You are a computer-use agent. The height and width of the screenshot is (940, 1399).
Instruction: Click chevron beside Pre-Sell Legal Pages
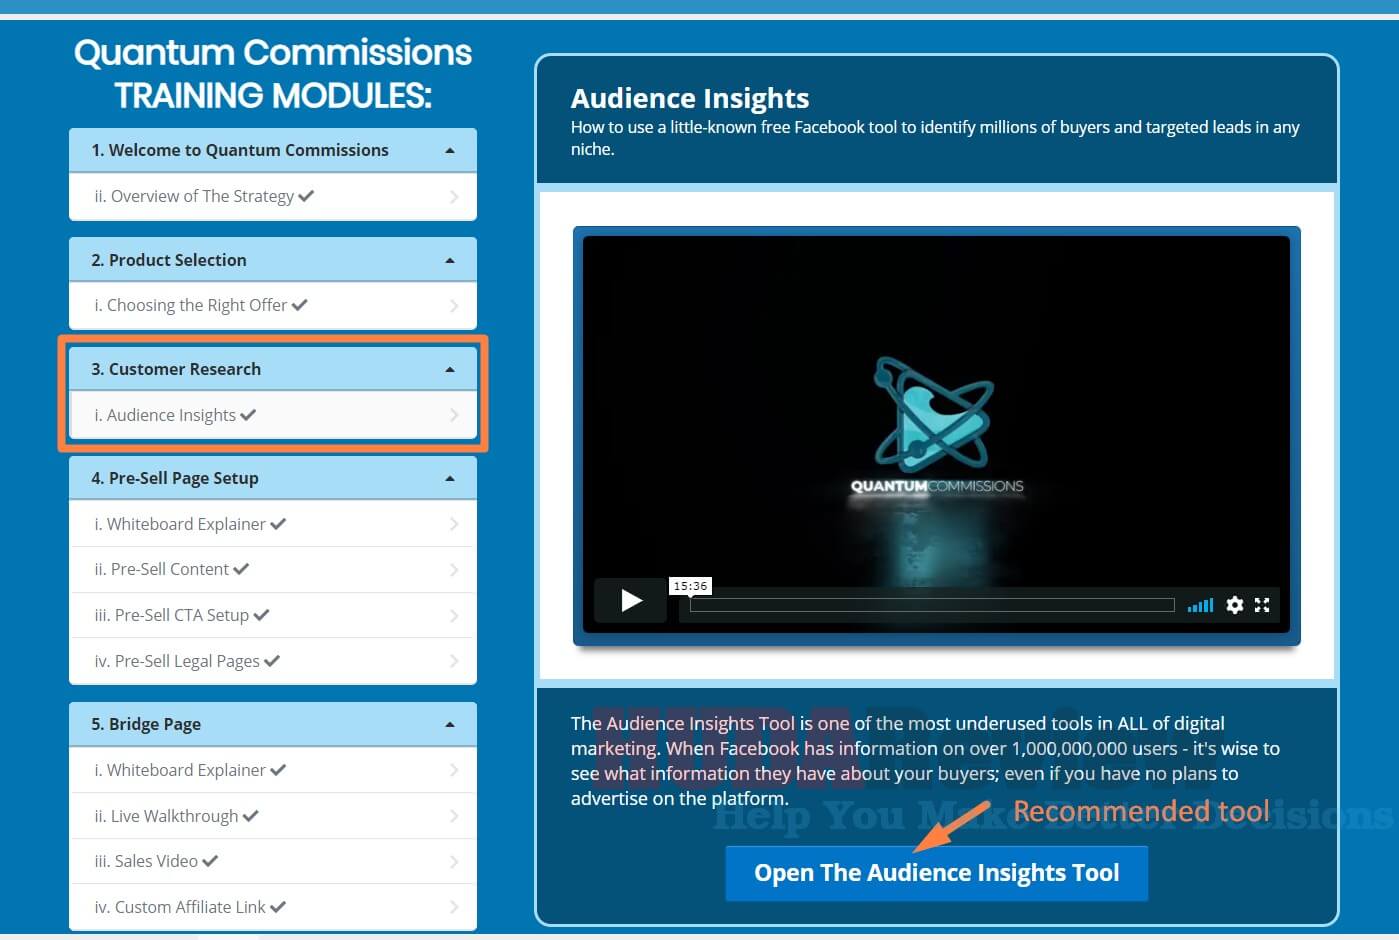[x=454, y=661]
